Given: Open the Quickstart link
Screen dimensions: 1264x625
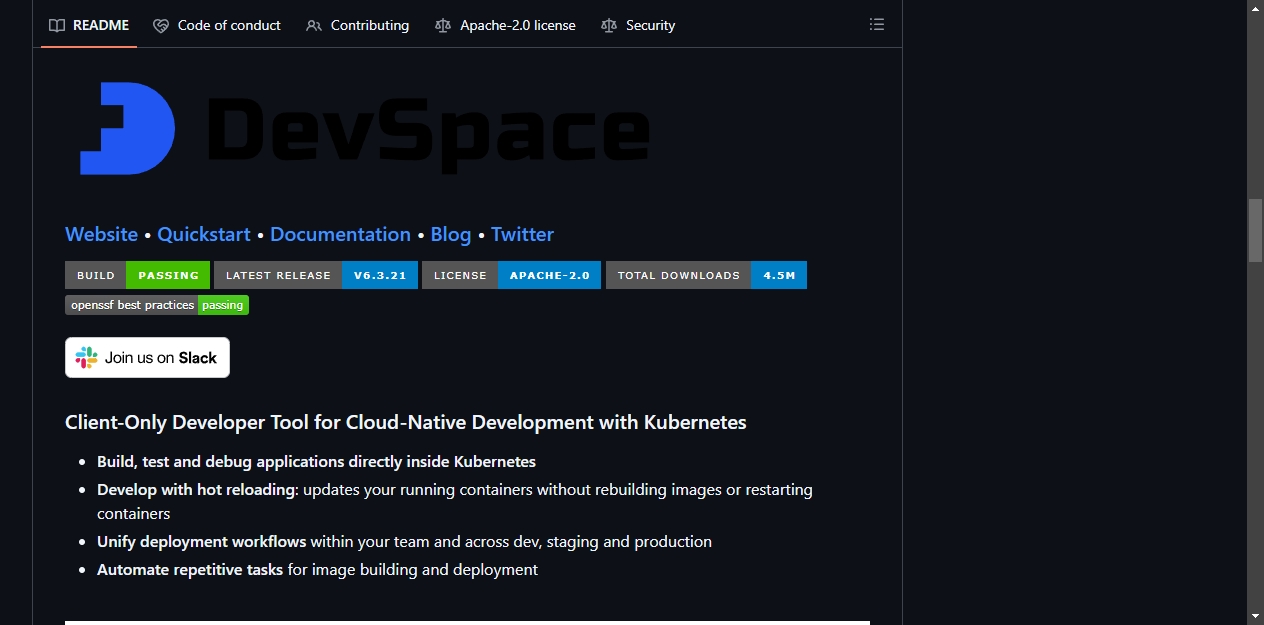Looking at the screenshot, I should [204, 234].
